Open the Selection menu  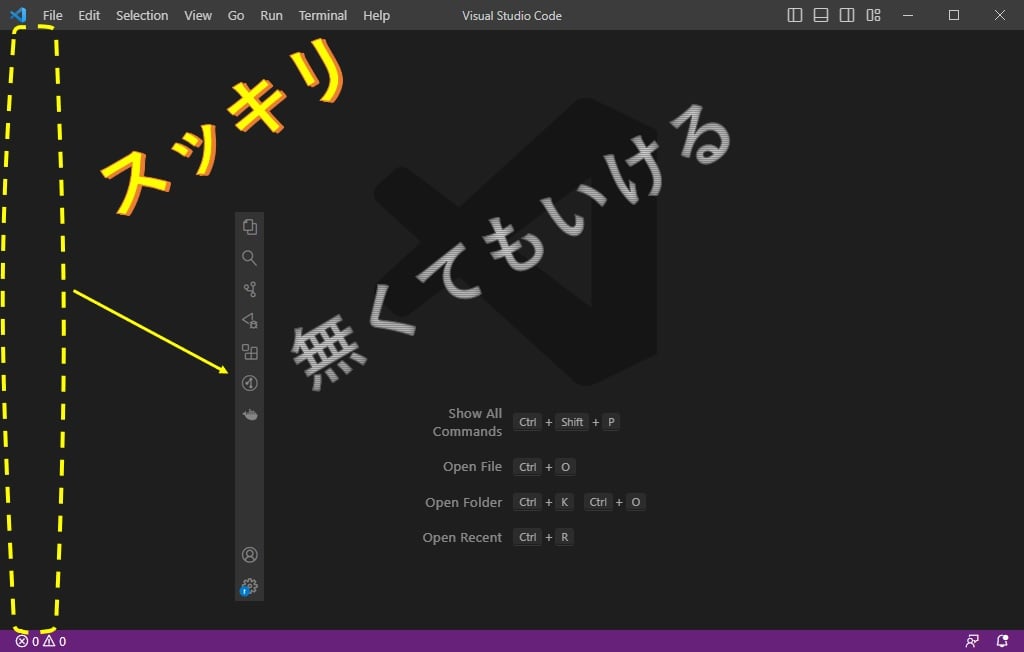point(142,16)
